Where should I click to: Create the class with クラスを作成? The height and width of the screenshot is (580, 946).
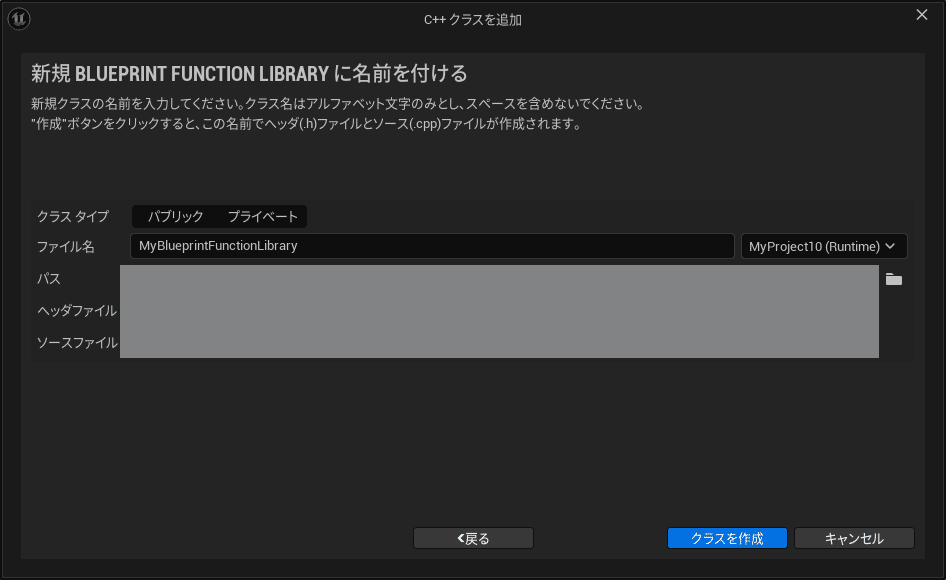pyautogui.click(x=727, y=538)
